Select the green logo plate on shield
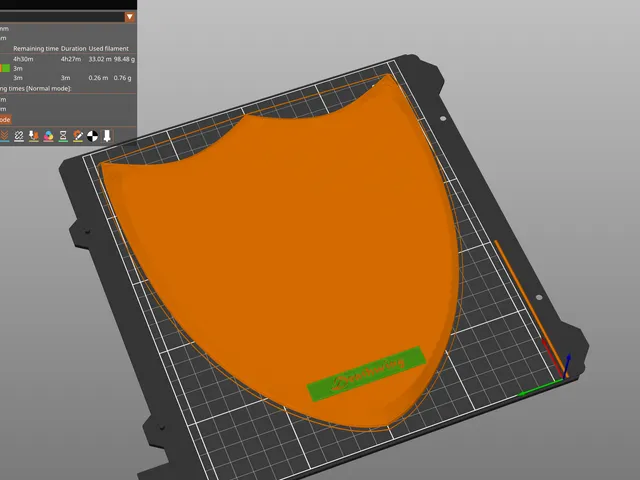The width and height of the screenshot is (640, 480). (x=366, y=373)
